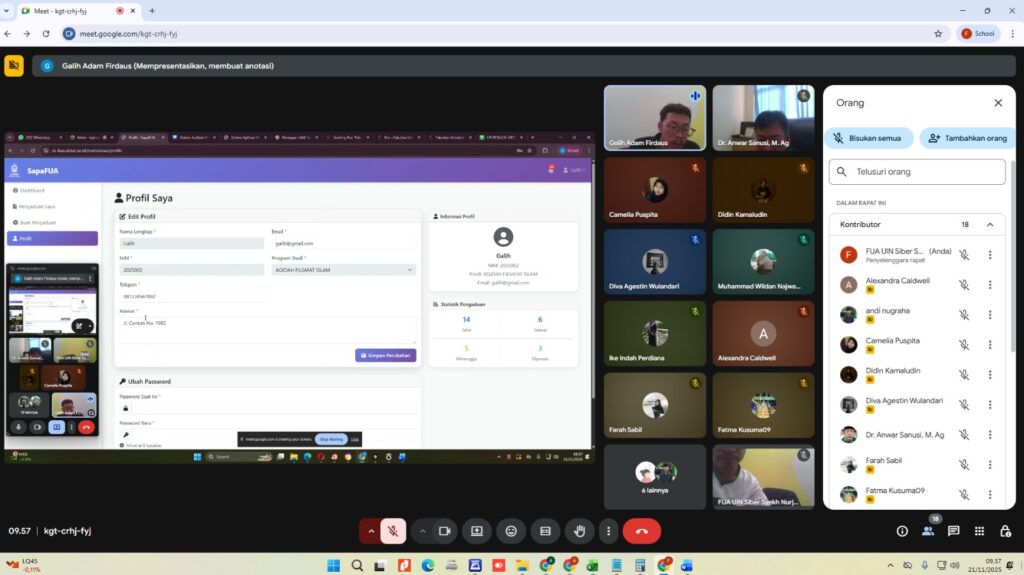Open the meeting chat panel
The width and height of the screenshot is (1024, 575).
pos(953,531)
